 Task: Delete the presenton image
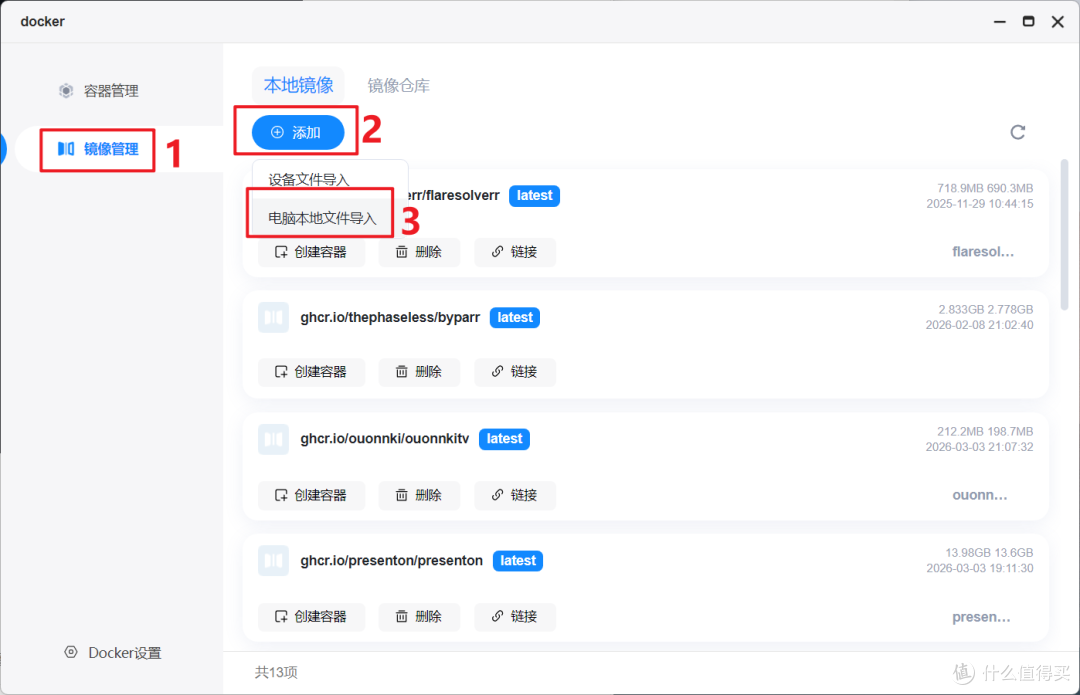tap(419, 616)
